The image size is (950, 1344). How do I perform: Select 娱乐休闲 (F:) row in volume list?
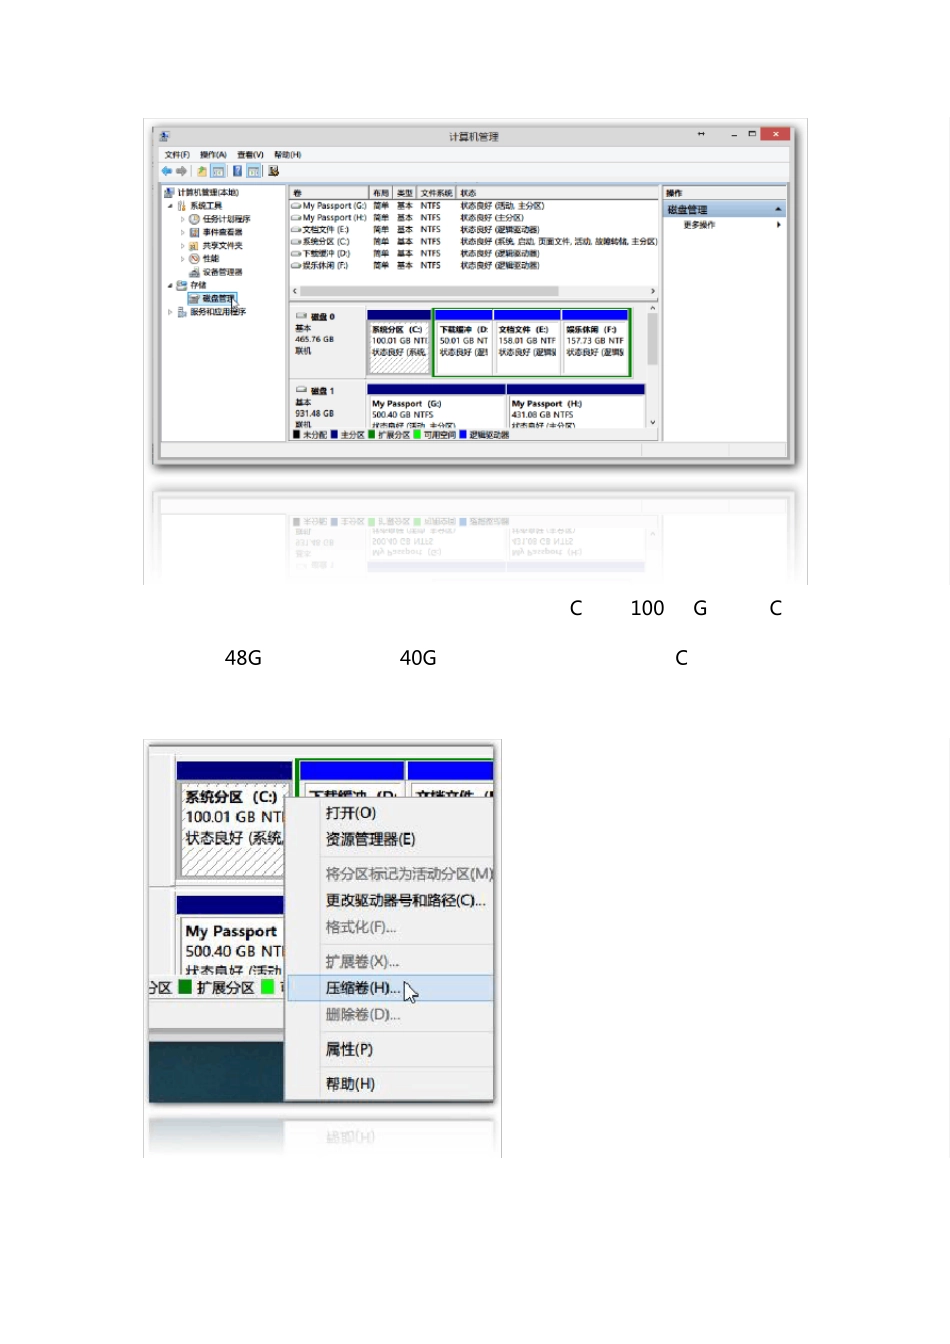(474, 265)
